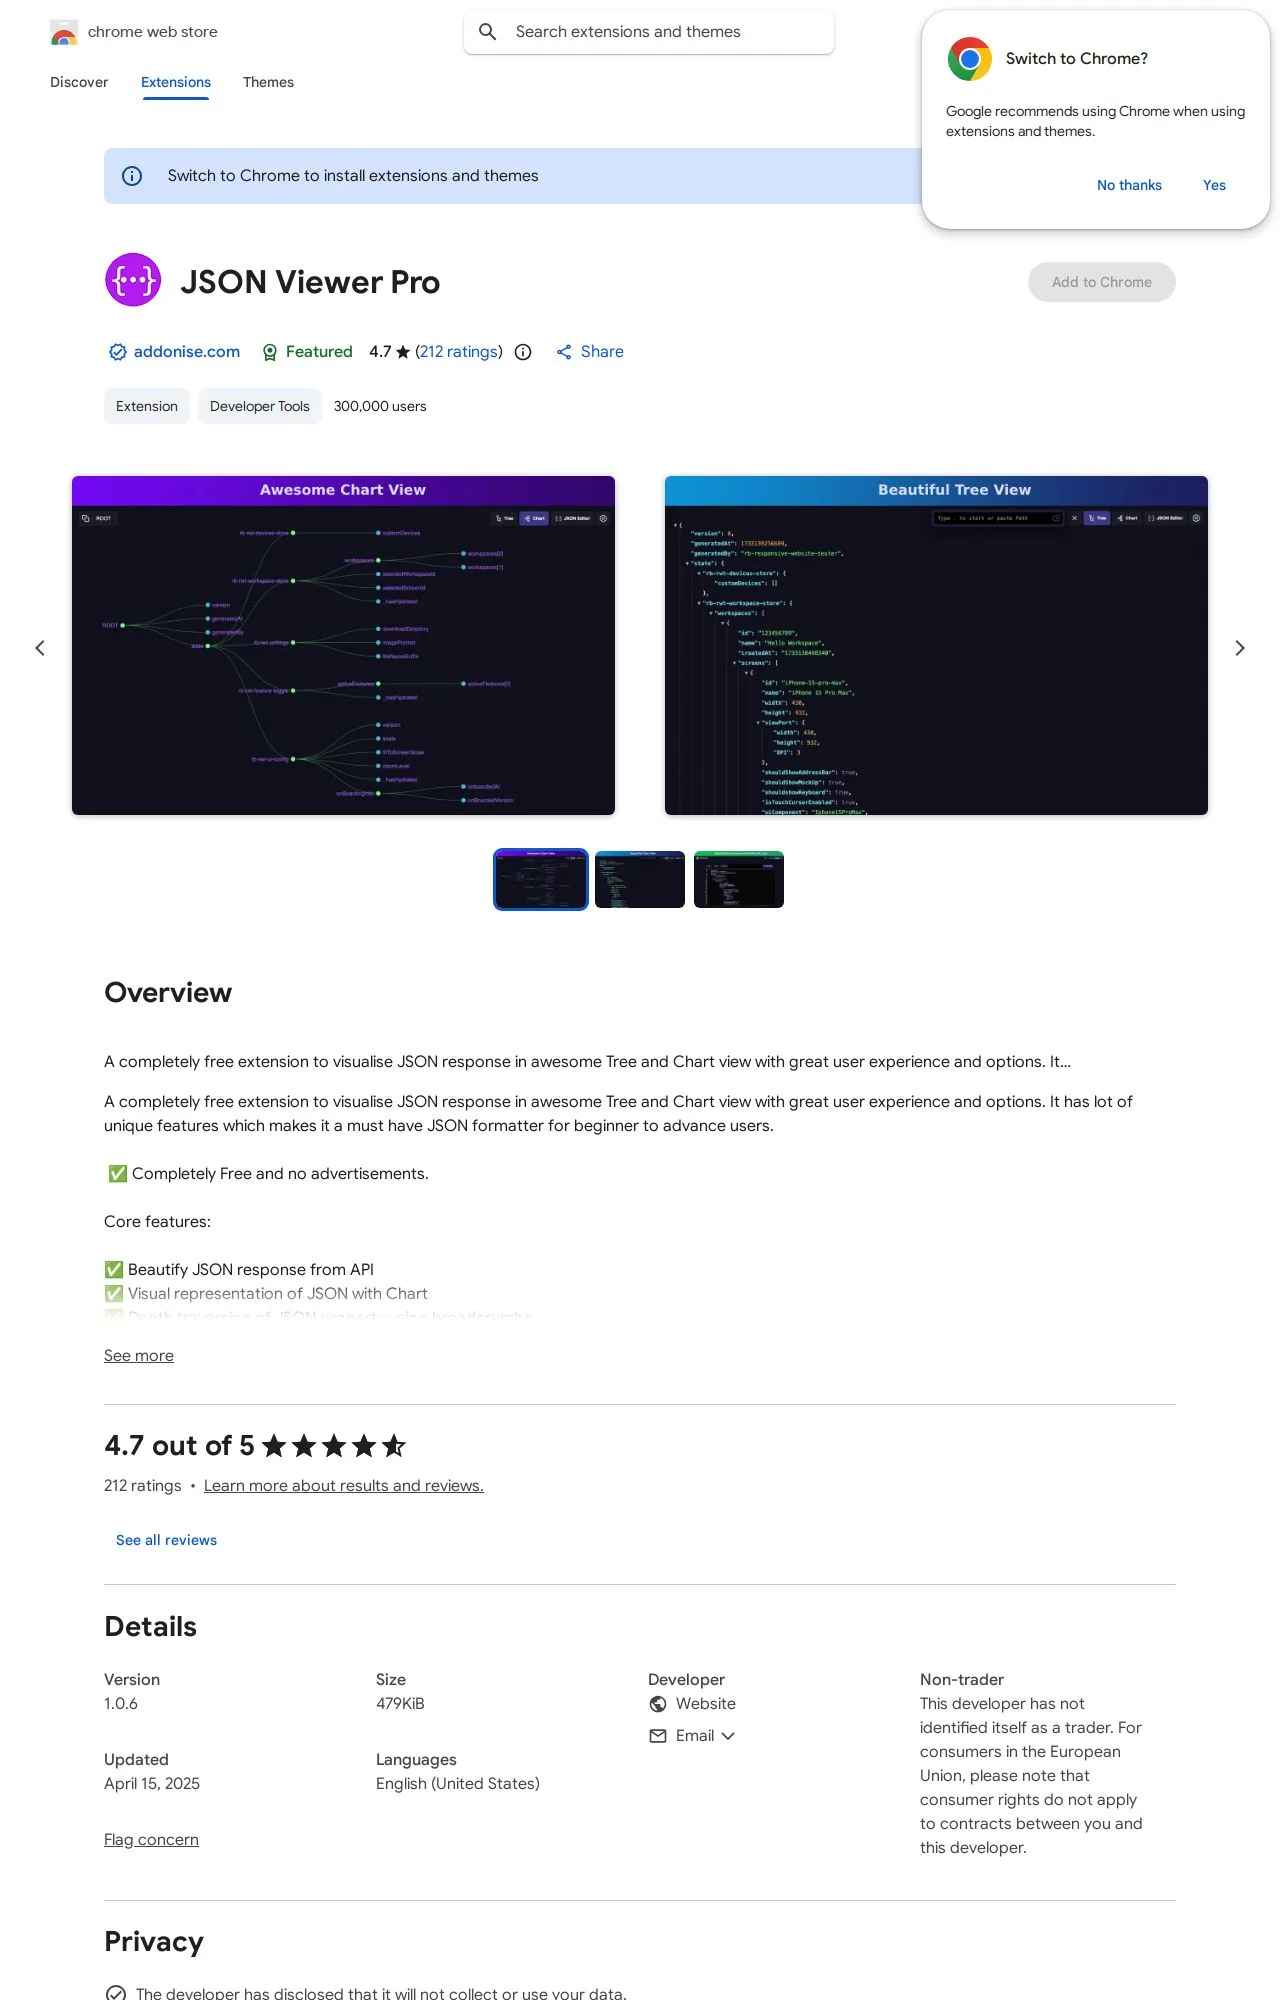Image resolution: width=1280 pixels, height=2000 pixels.
Task: Click the Non-trader heading
Action: (962, 1680)
